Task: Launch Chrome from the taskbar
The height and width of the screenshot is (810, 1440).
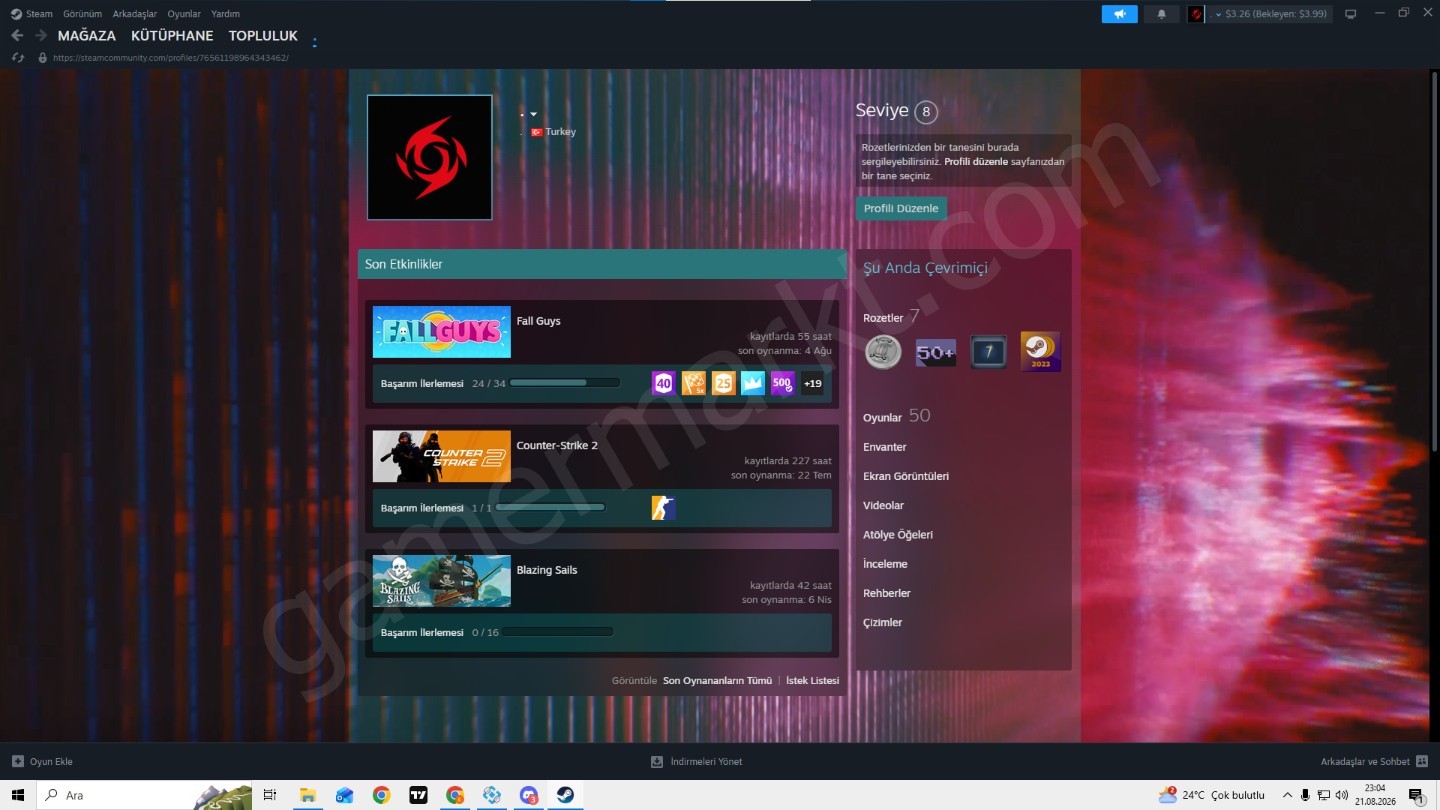Action: [381, 795]
